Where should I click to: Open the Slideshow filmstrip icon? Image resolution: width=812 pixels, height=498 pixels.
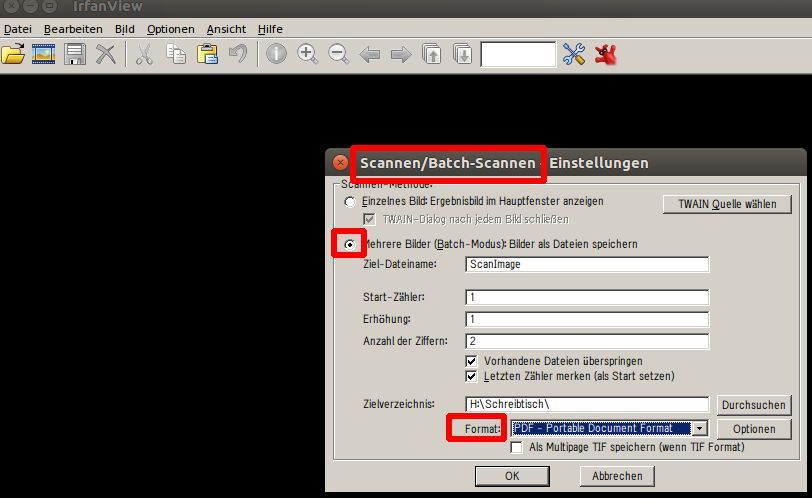point(44,54)
